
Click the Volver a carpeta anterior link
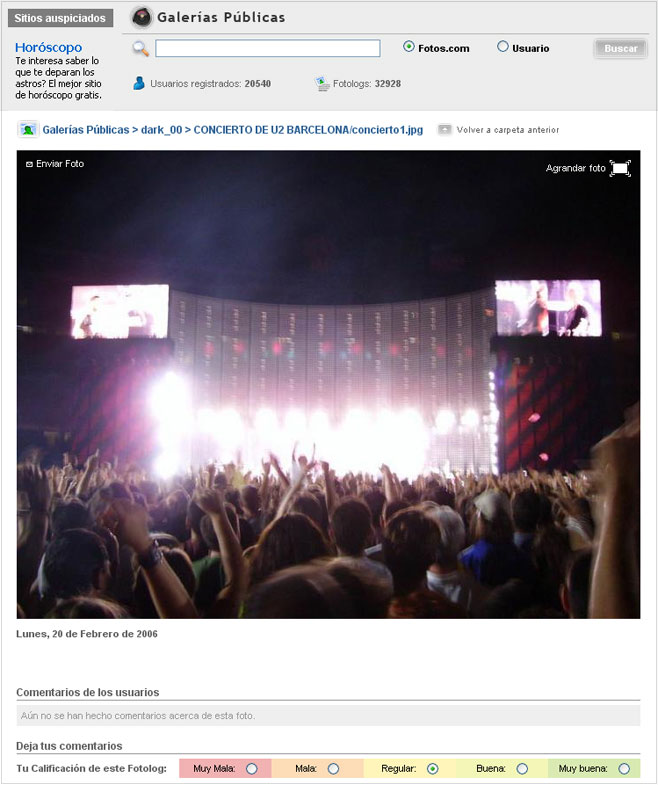click(x=508, y=130)
